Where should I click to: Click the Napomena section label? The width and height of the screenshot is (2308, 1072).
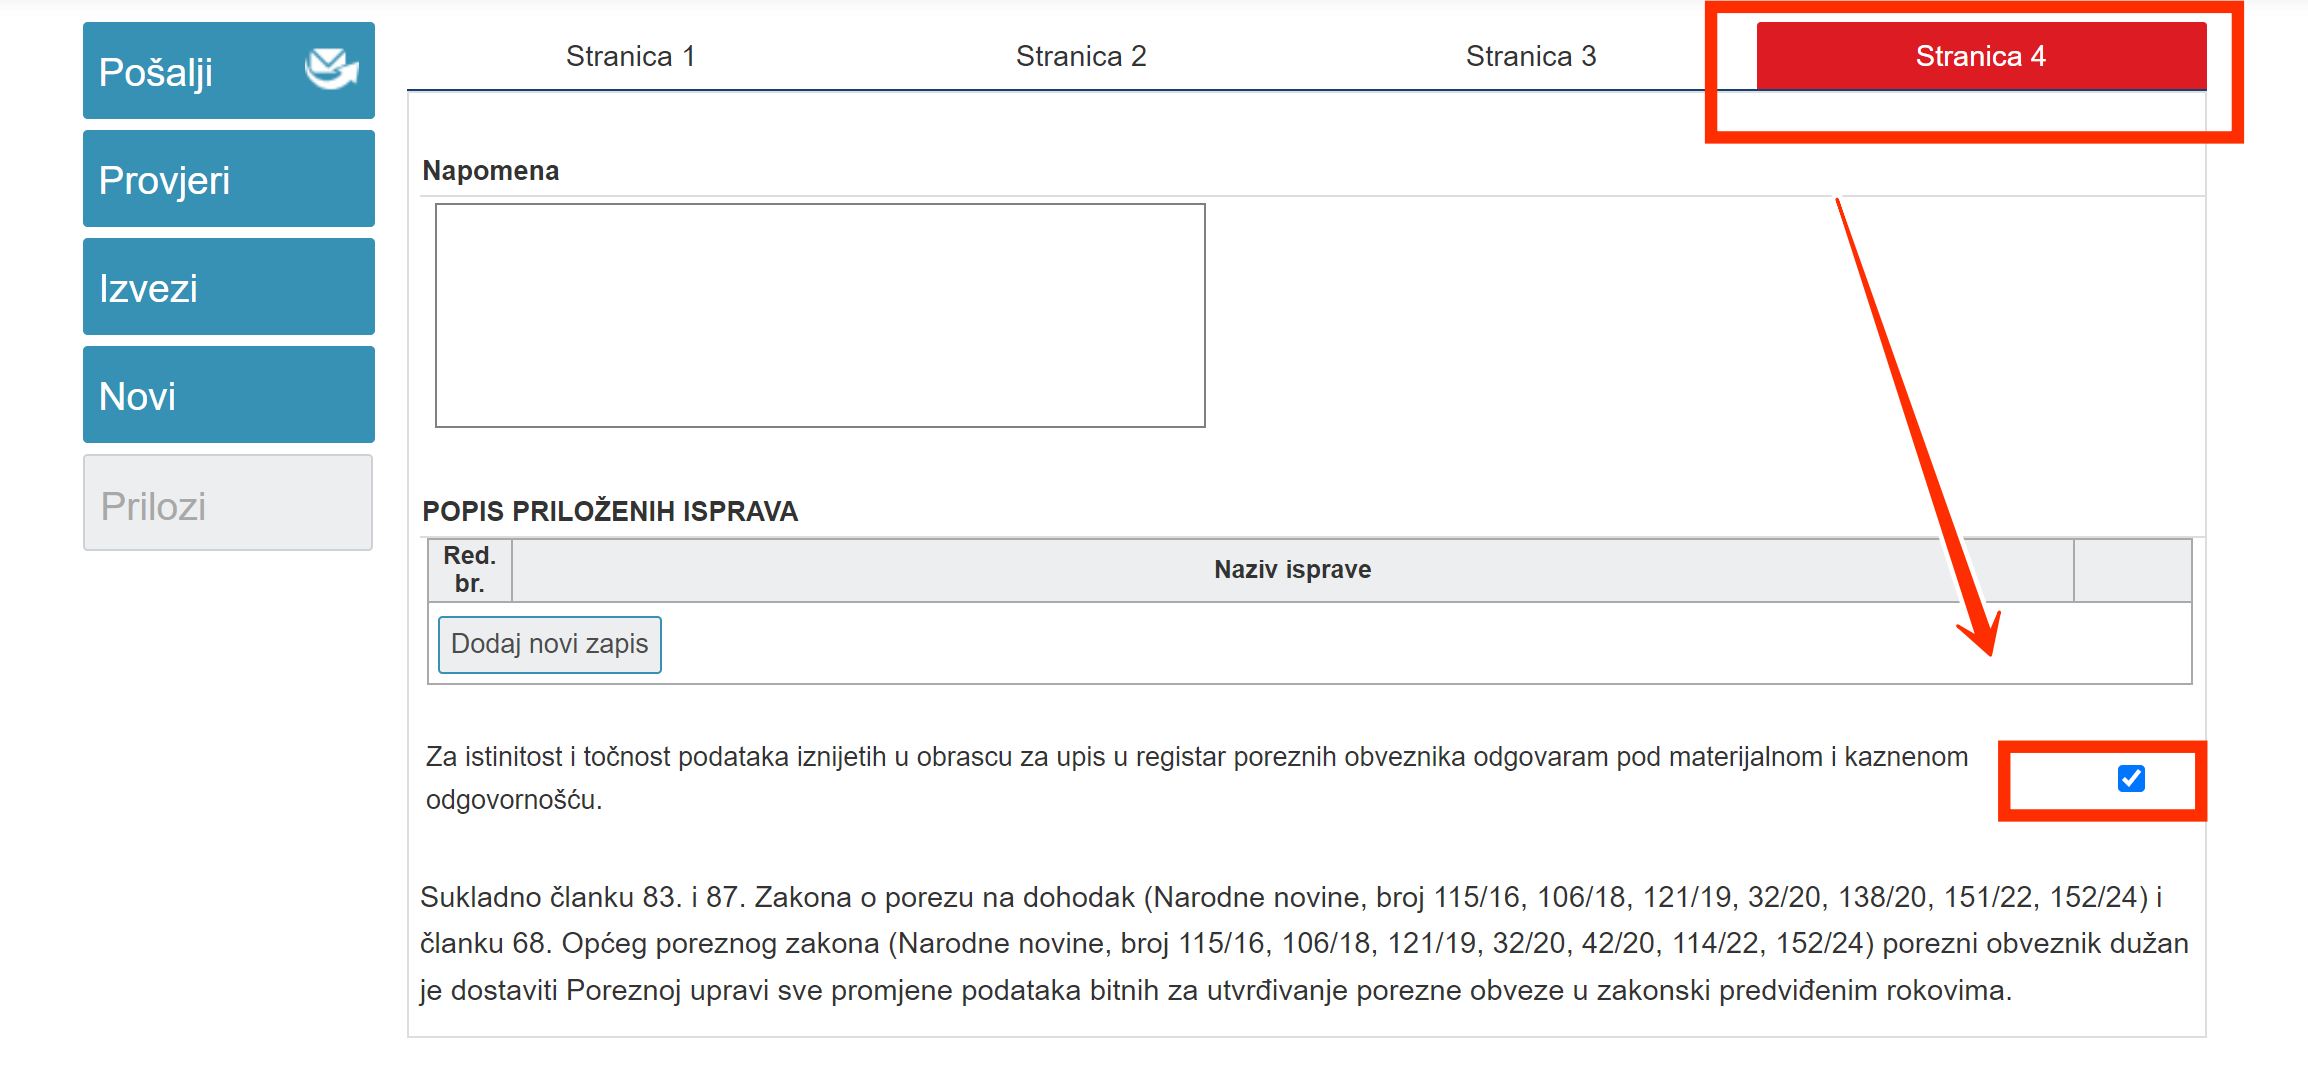(491, 171)
